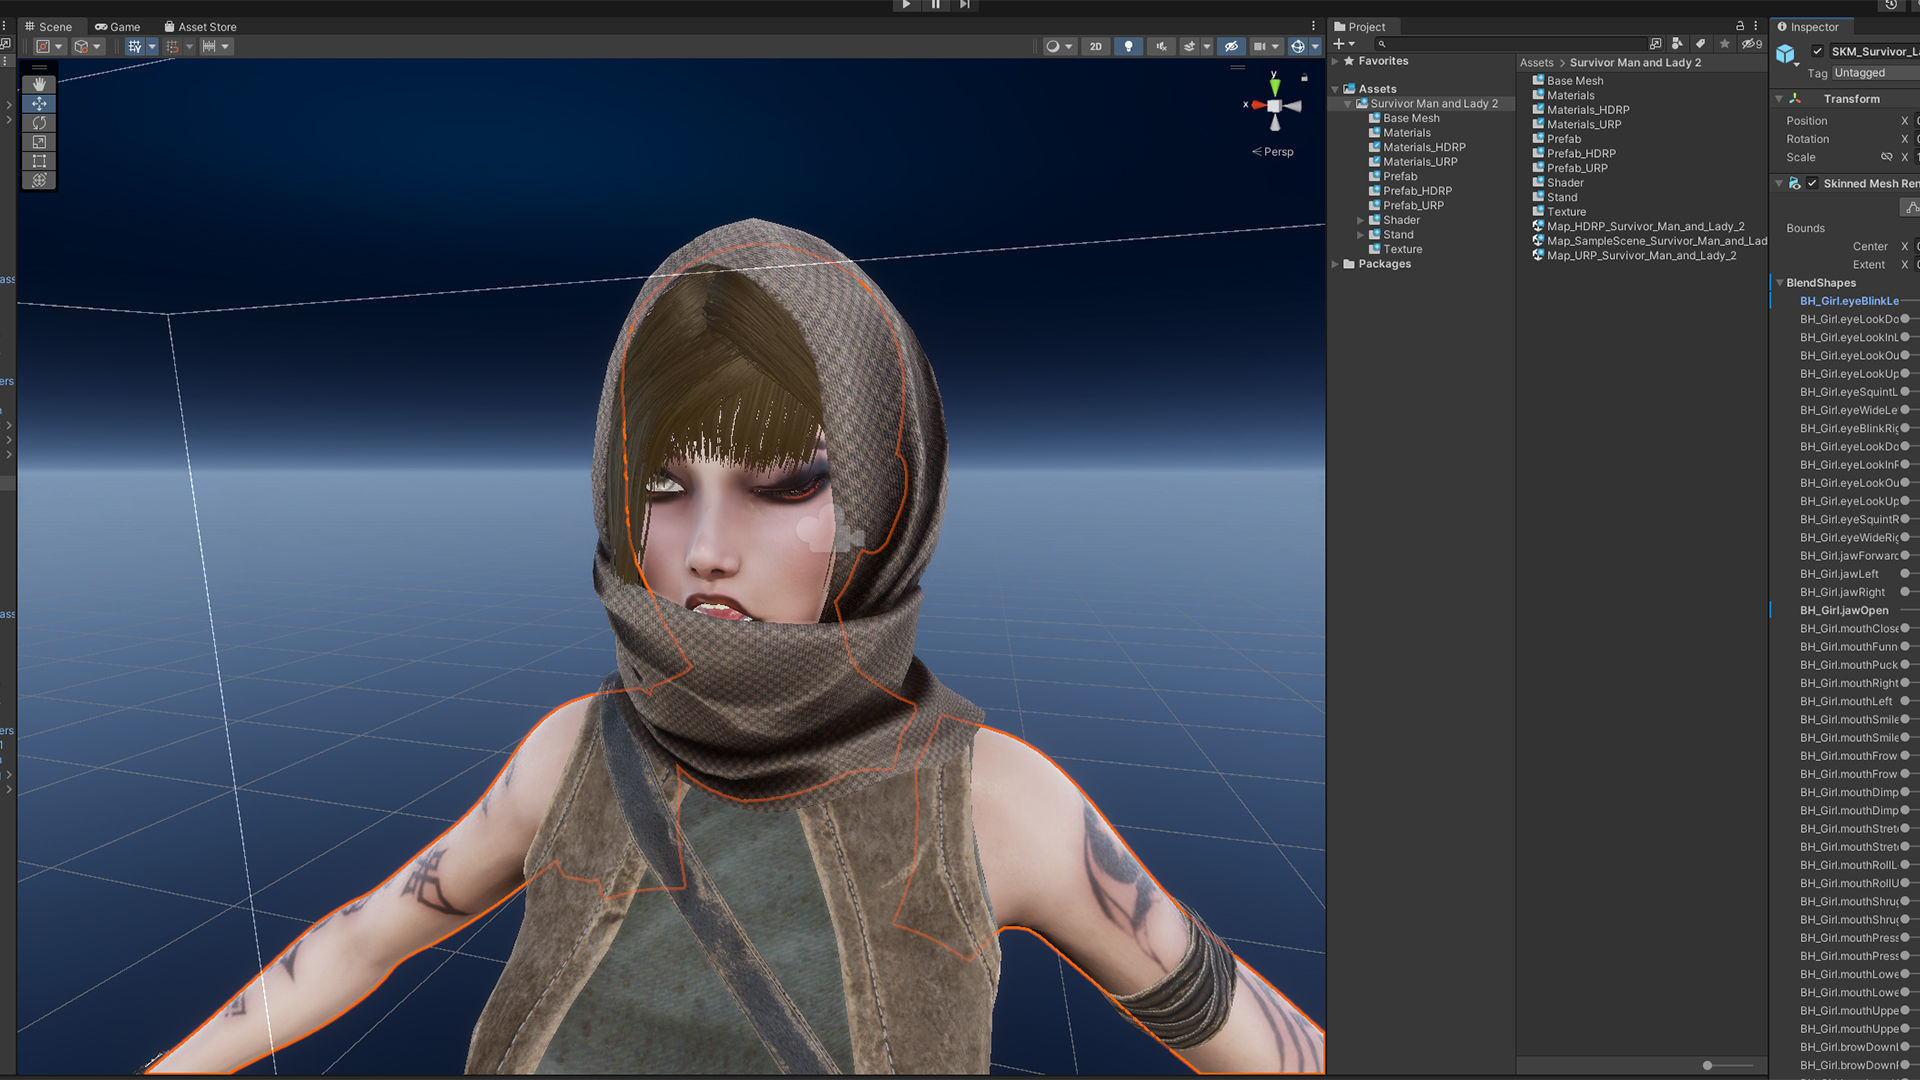Click the Play button

(x=906, y=5)
